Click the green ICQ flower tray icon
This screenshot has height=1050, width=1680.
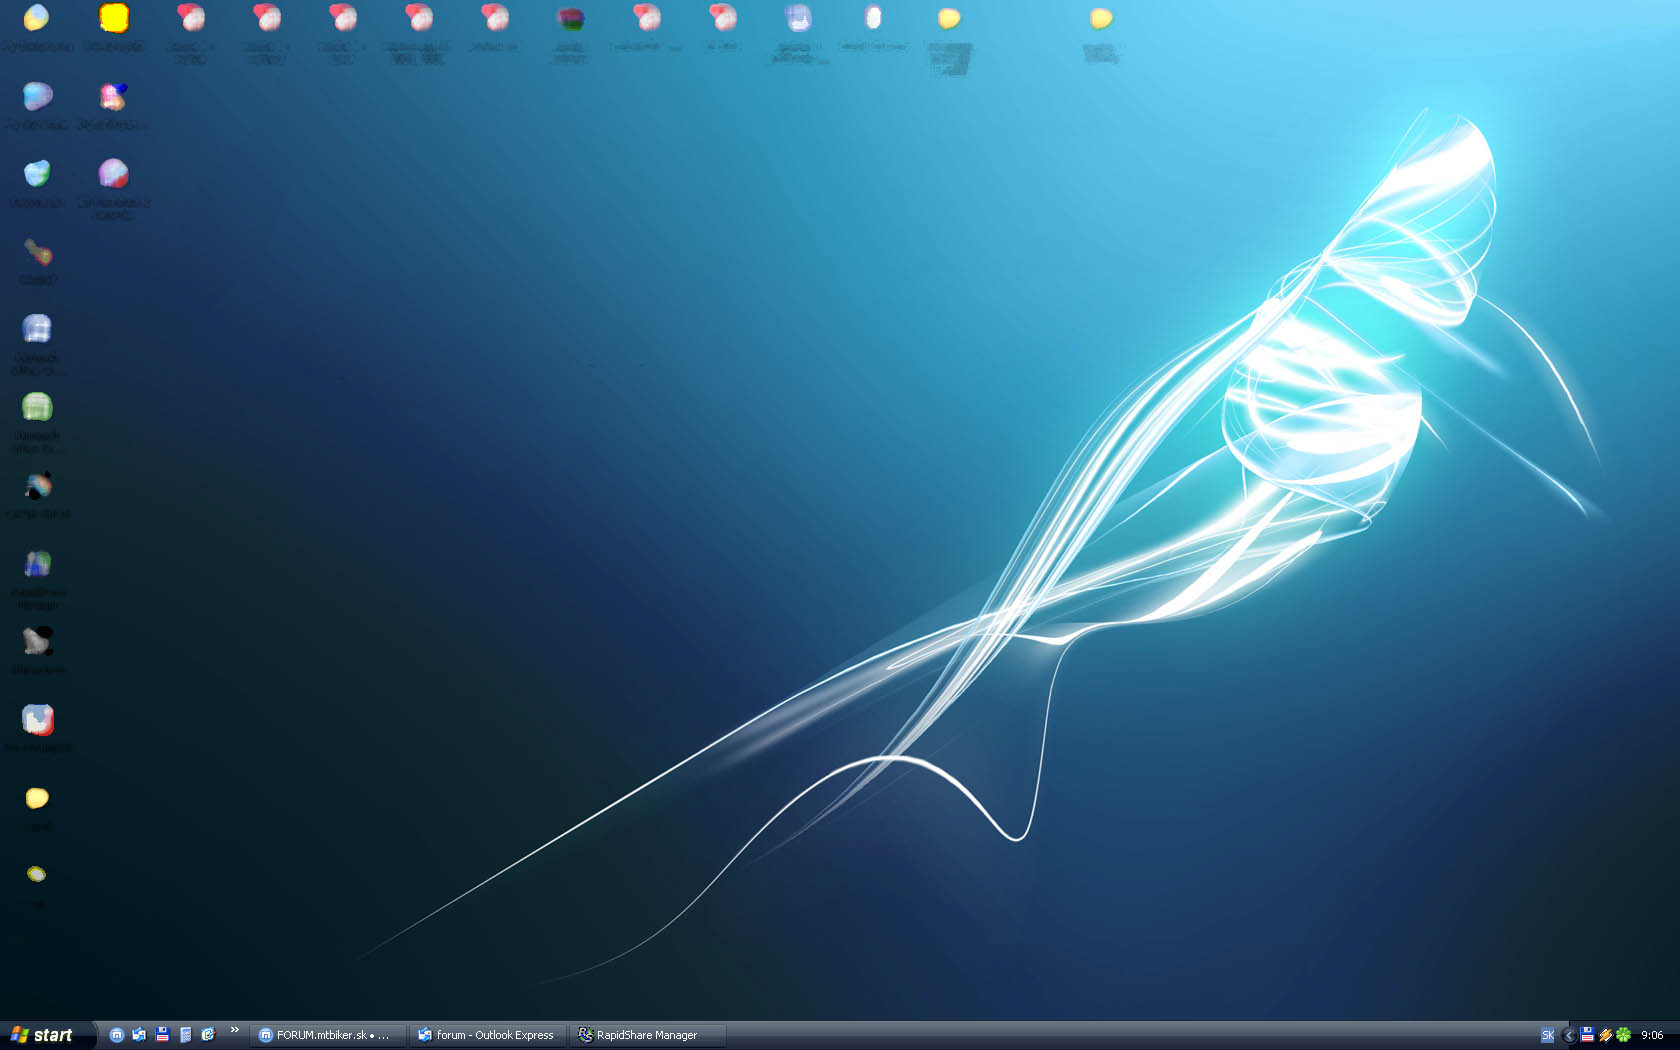(1623, 1035)
